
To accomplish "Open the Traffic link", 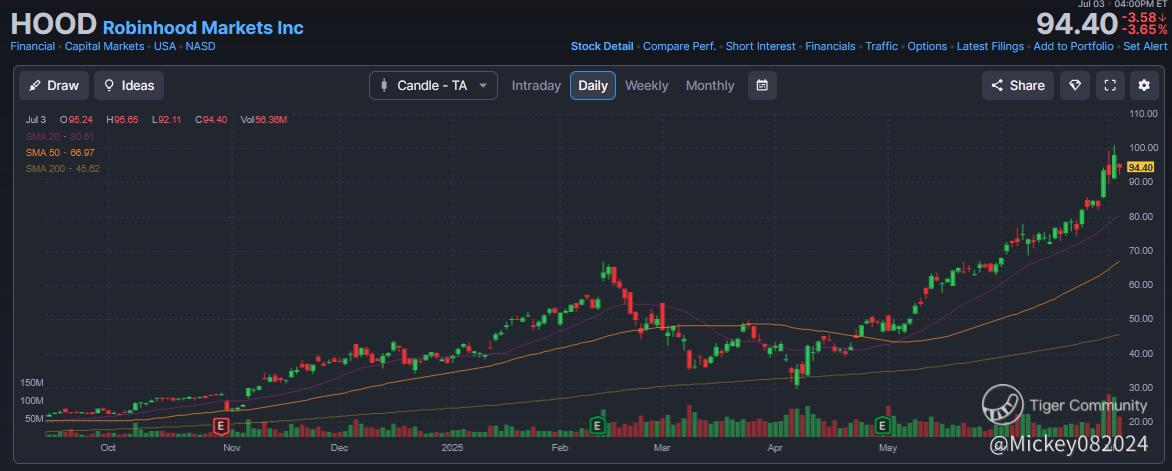I will coord(882,46).
